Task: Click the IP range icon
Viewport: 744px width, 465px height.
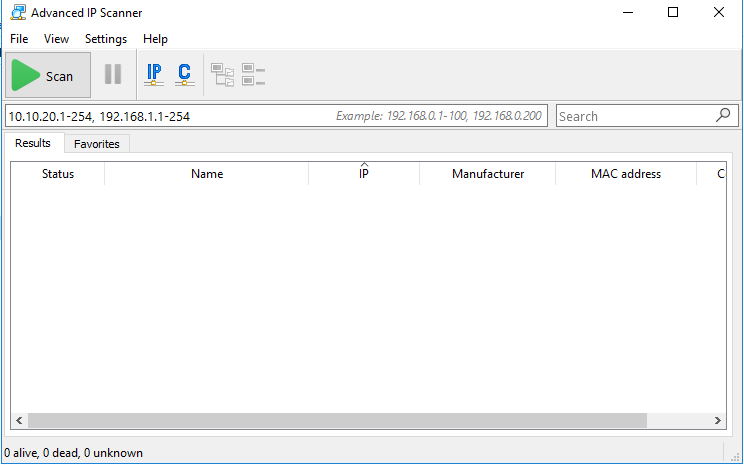Action: click(x=154, y=75)
